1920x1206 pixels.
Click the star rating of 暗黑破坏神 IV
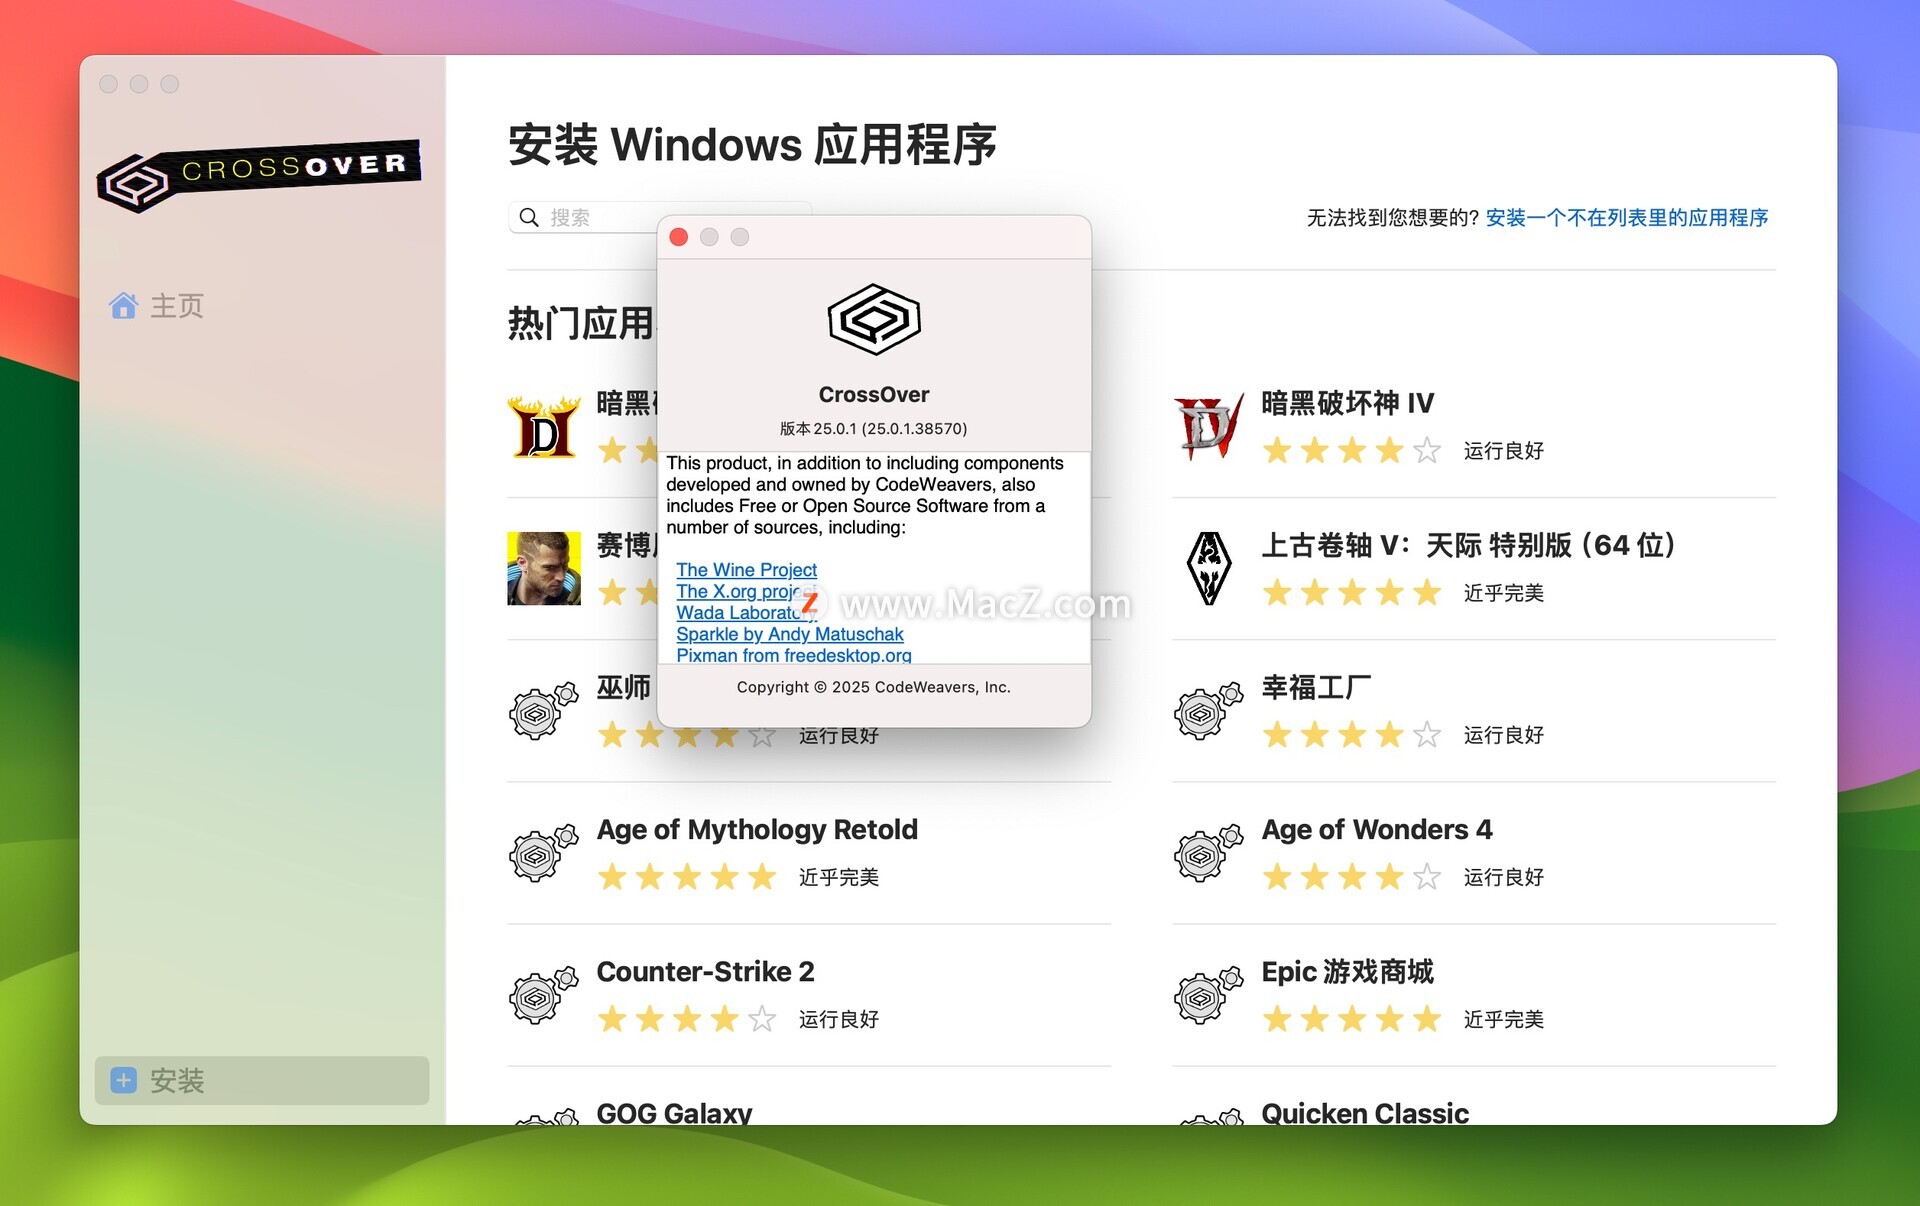pyautogui.click(x=1351, y=451)
